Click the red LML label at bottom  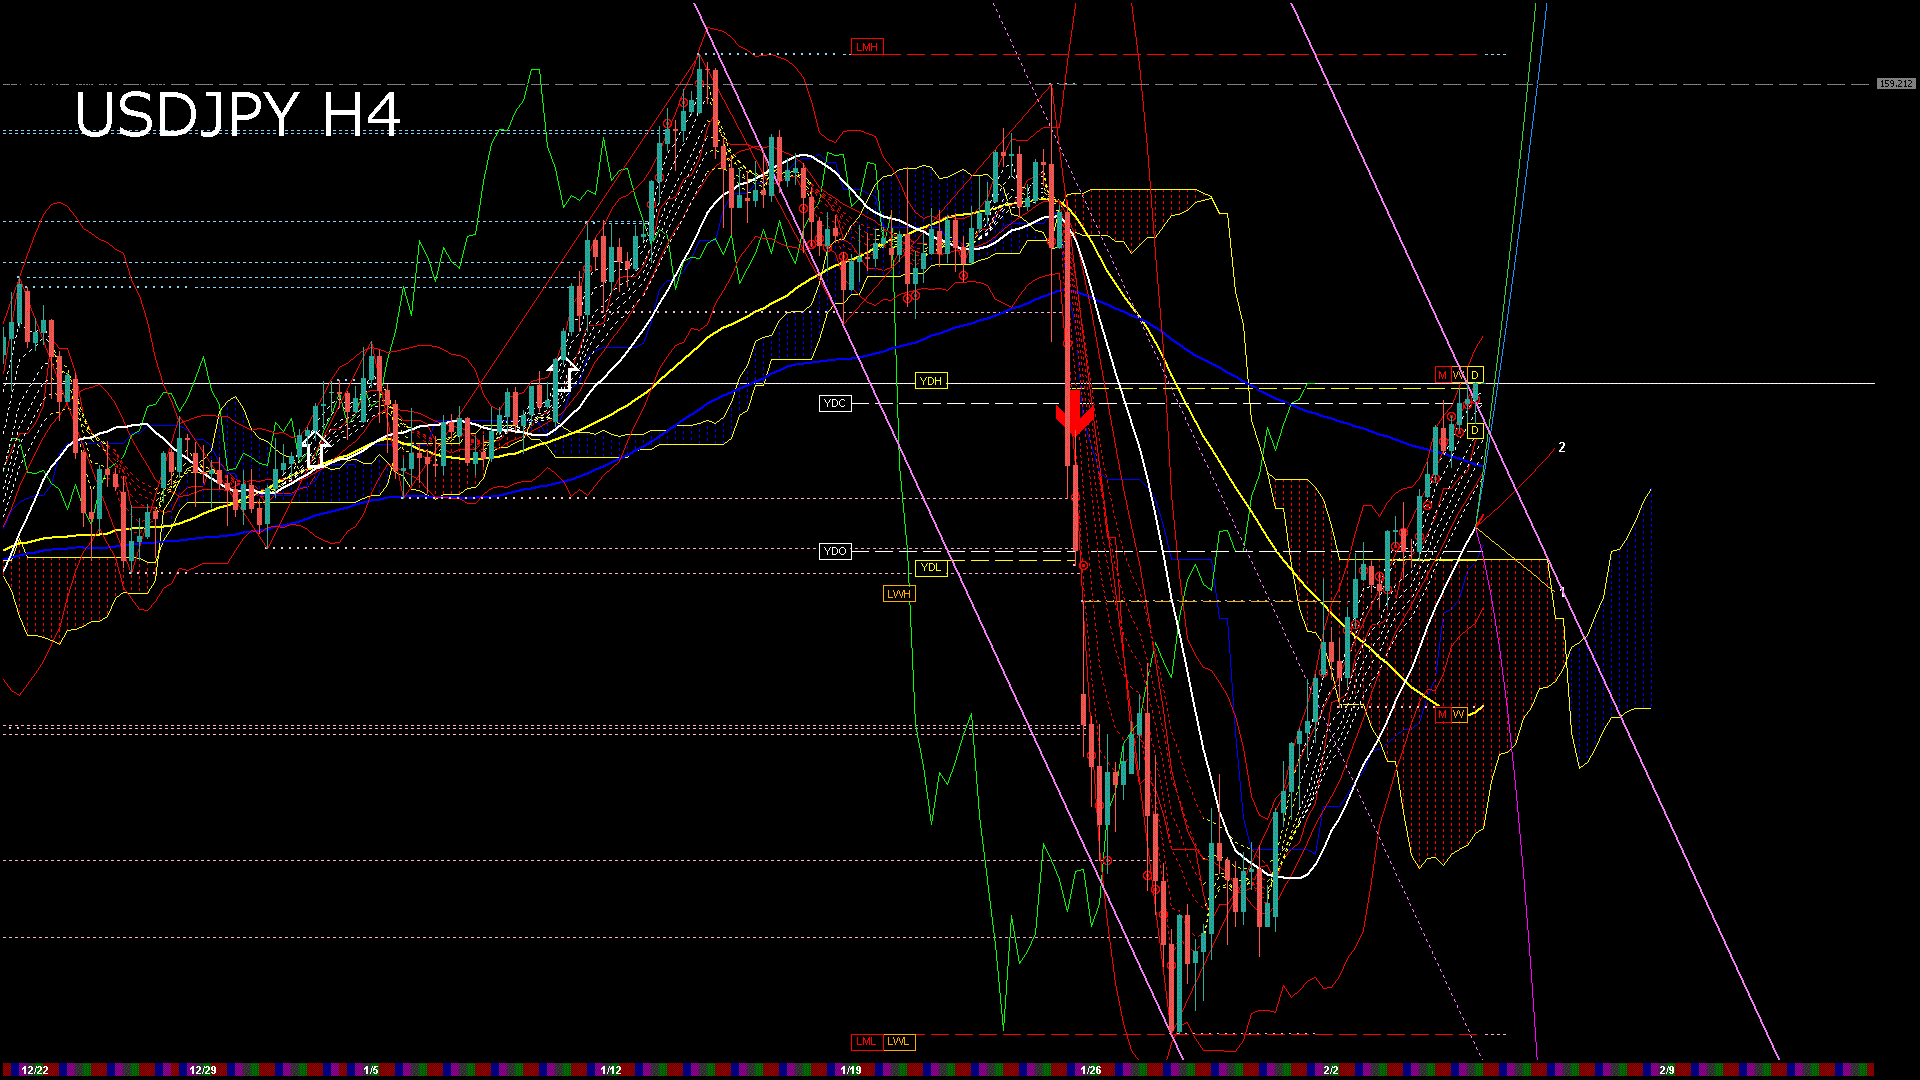(865, 1041)
